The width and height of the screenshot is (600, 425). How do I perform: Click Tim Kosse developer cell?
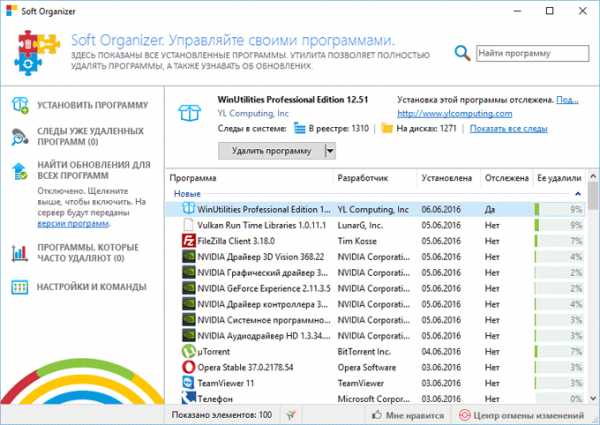point(357,241)
